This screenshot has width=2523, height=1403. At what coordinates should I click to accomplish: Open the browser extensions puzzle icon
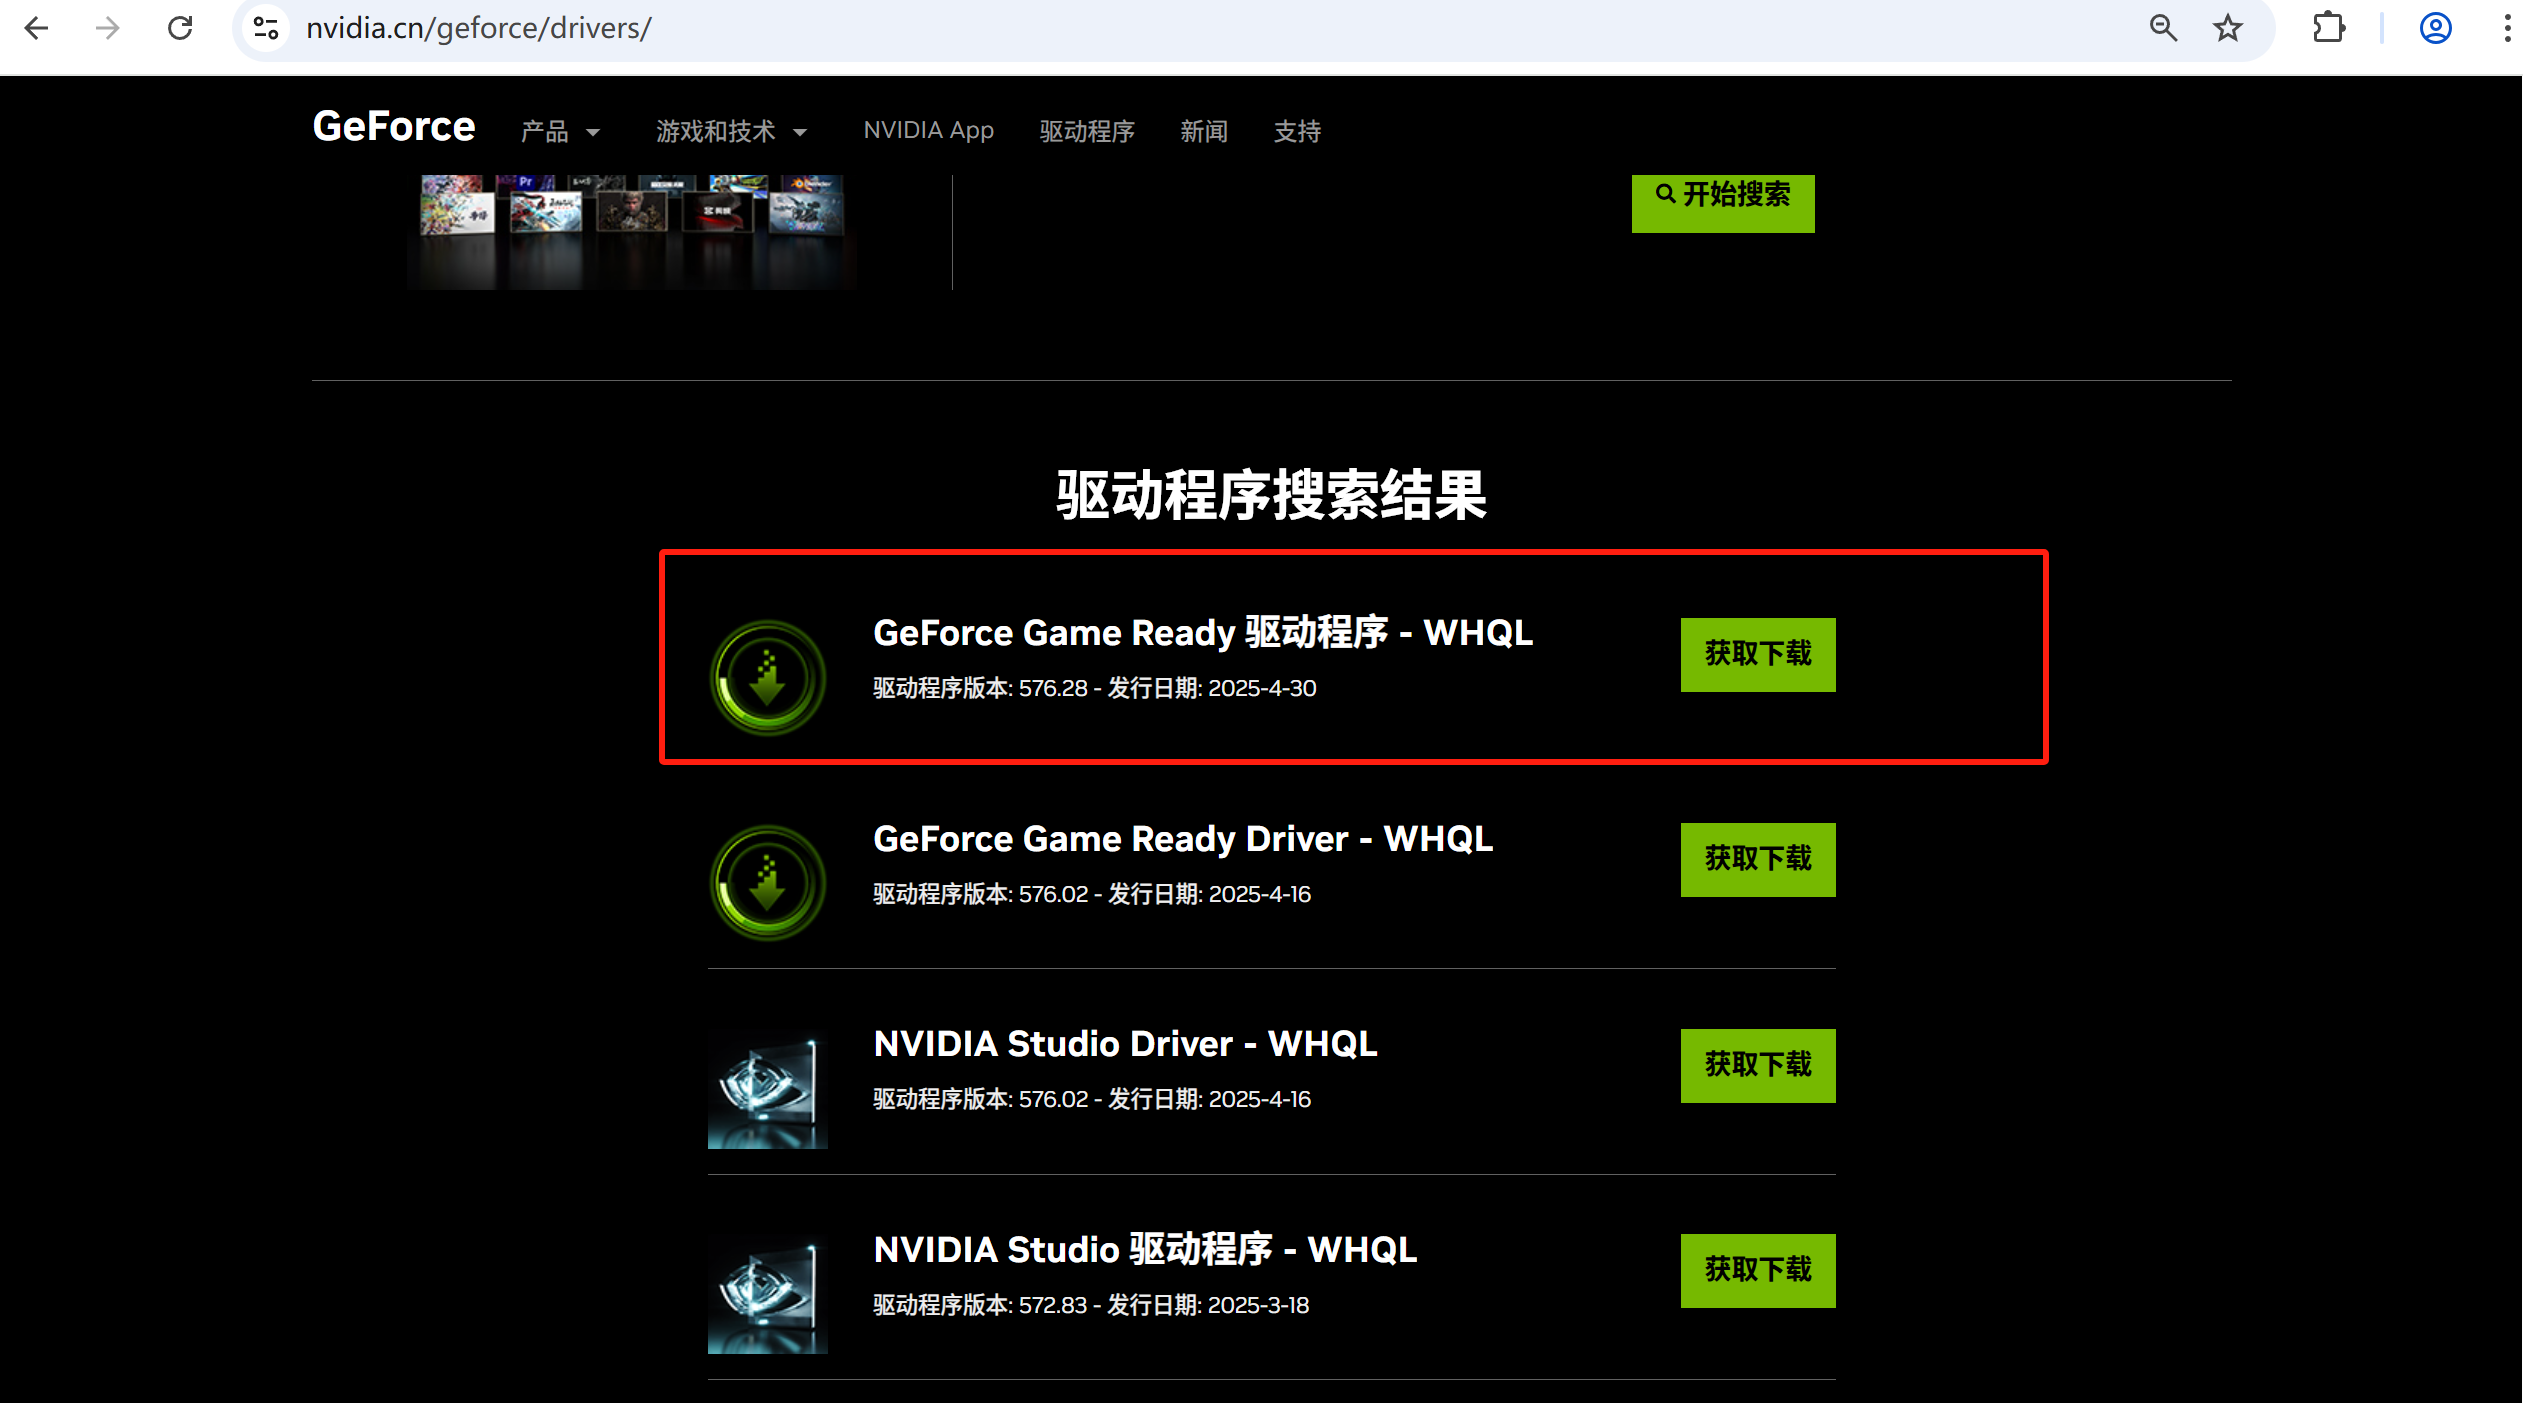2328,28
